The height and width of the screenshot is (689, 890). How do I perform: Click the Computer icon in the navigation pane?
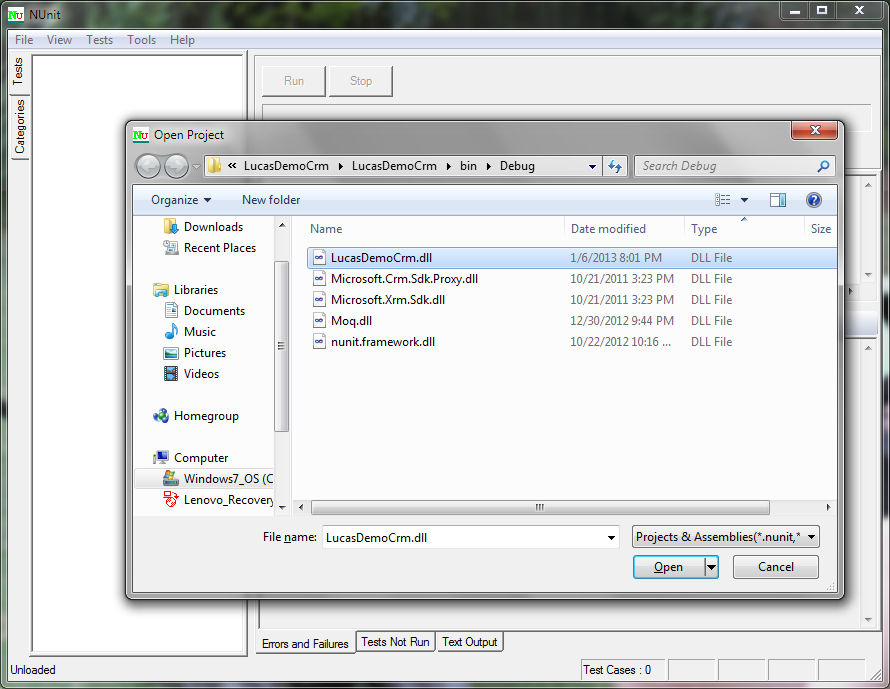point(161,457)
